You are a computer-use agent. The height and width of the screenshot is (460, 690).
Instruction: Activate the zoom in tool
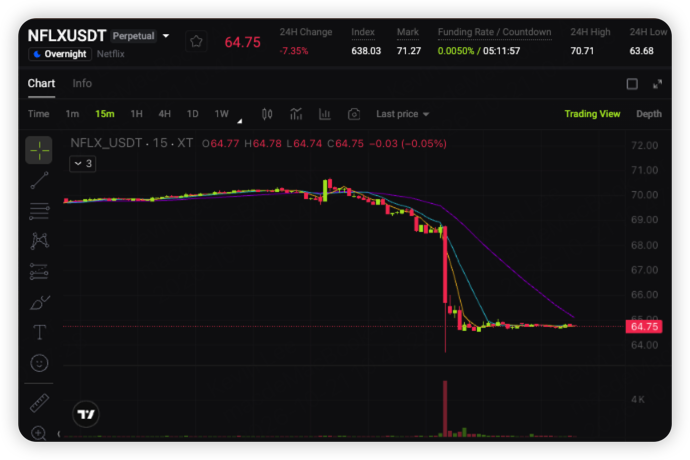[x=39, y=433]
